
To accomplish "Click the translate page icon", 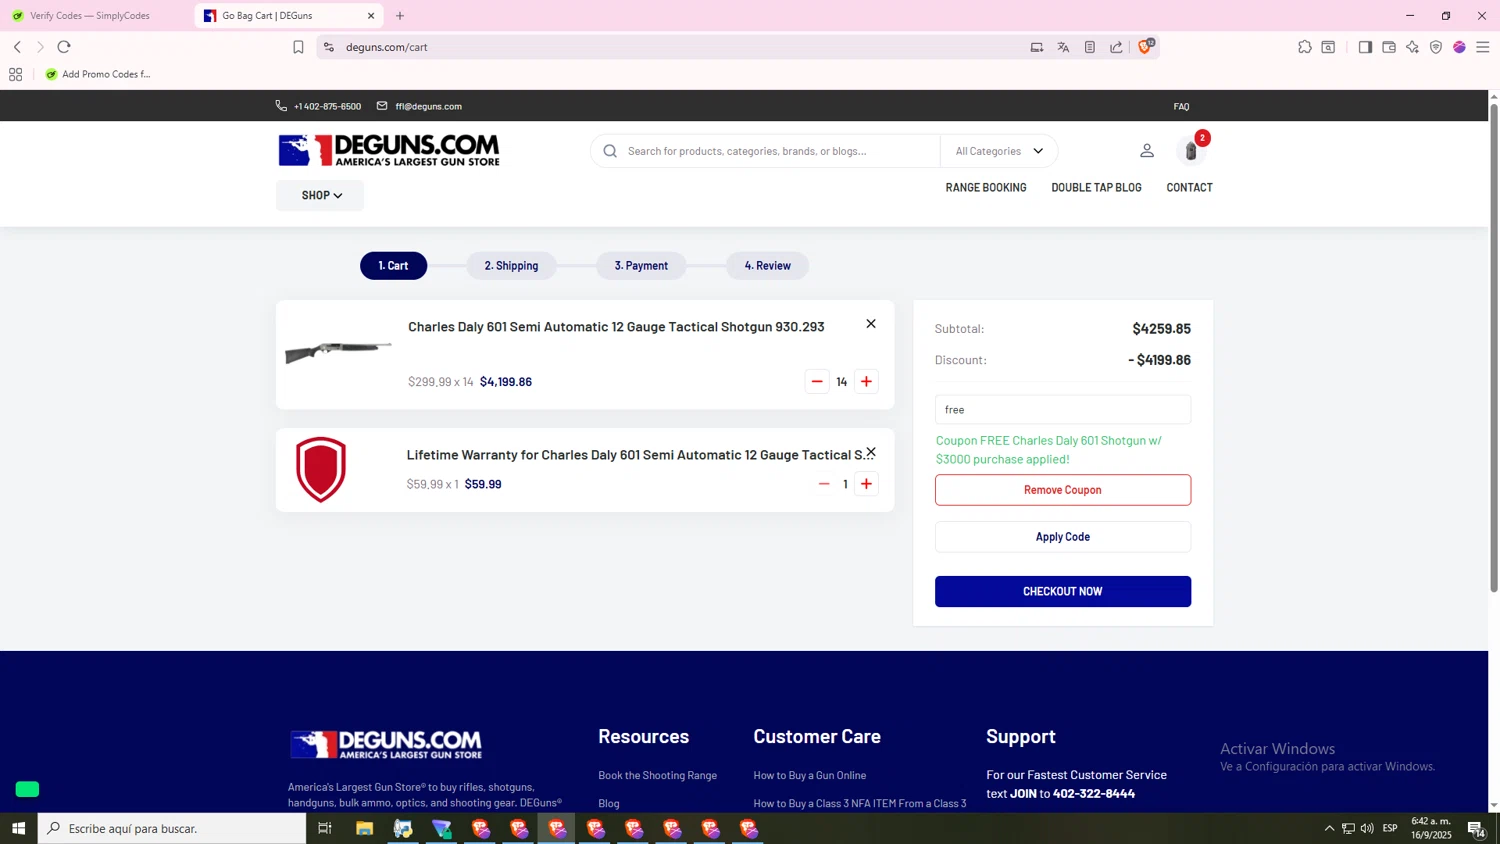I will click(1063, 47).
